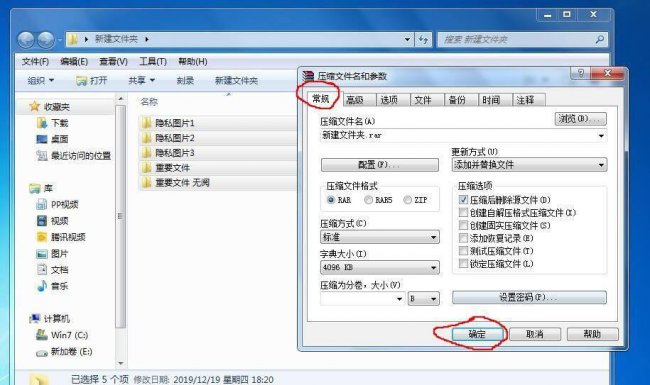Select the RAR format radio button

click(331, 200)
